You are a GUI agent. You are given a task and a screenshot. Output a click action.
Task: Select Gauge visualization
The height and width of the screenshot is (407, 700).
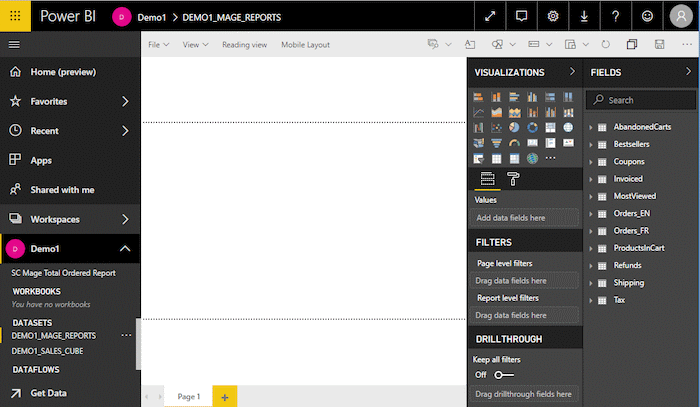tap(514, 143)
